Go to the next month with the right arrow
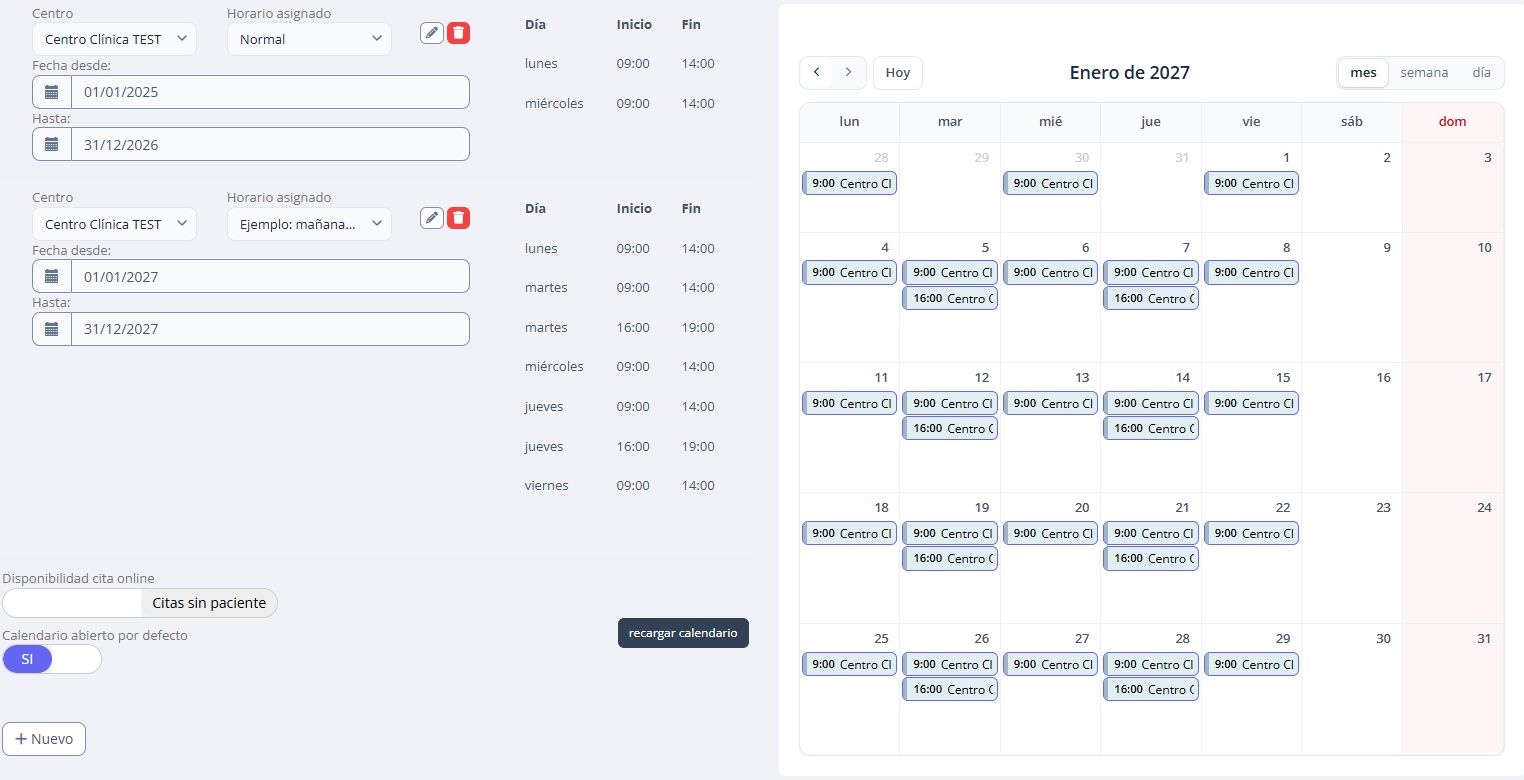 click(x=849, y=72)
